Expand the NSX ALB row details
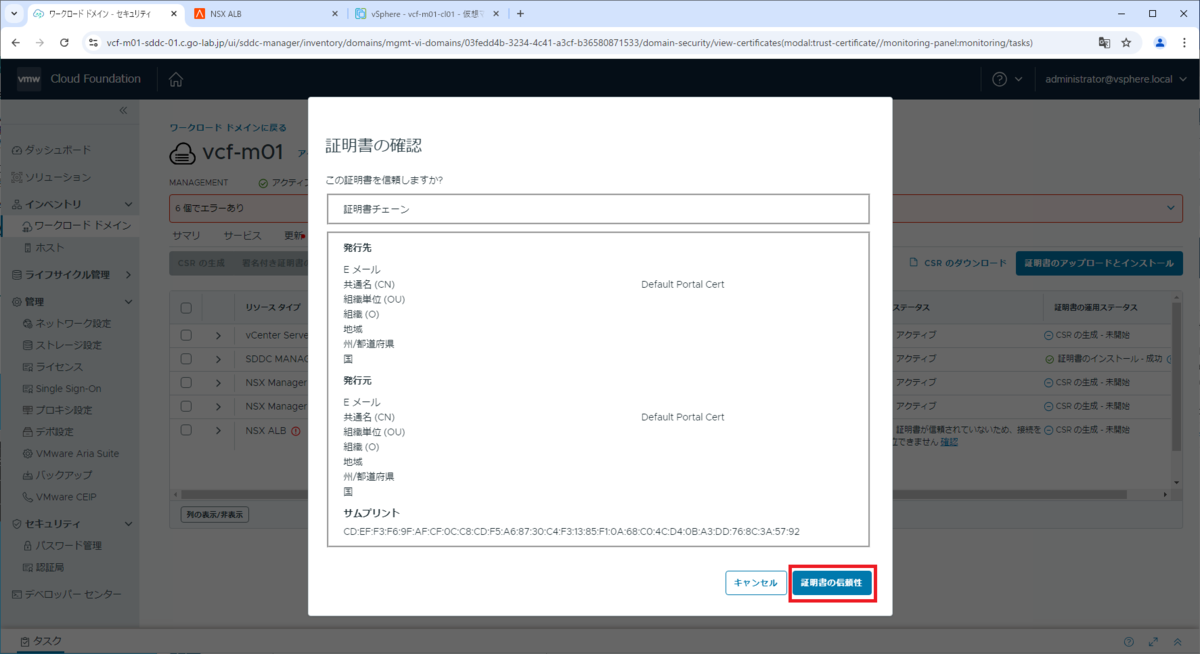Image resolution: width=1200 pixels, height=654 pixels. [x=217, y=431]
